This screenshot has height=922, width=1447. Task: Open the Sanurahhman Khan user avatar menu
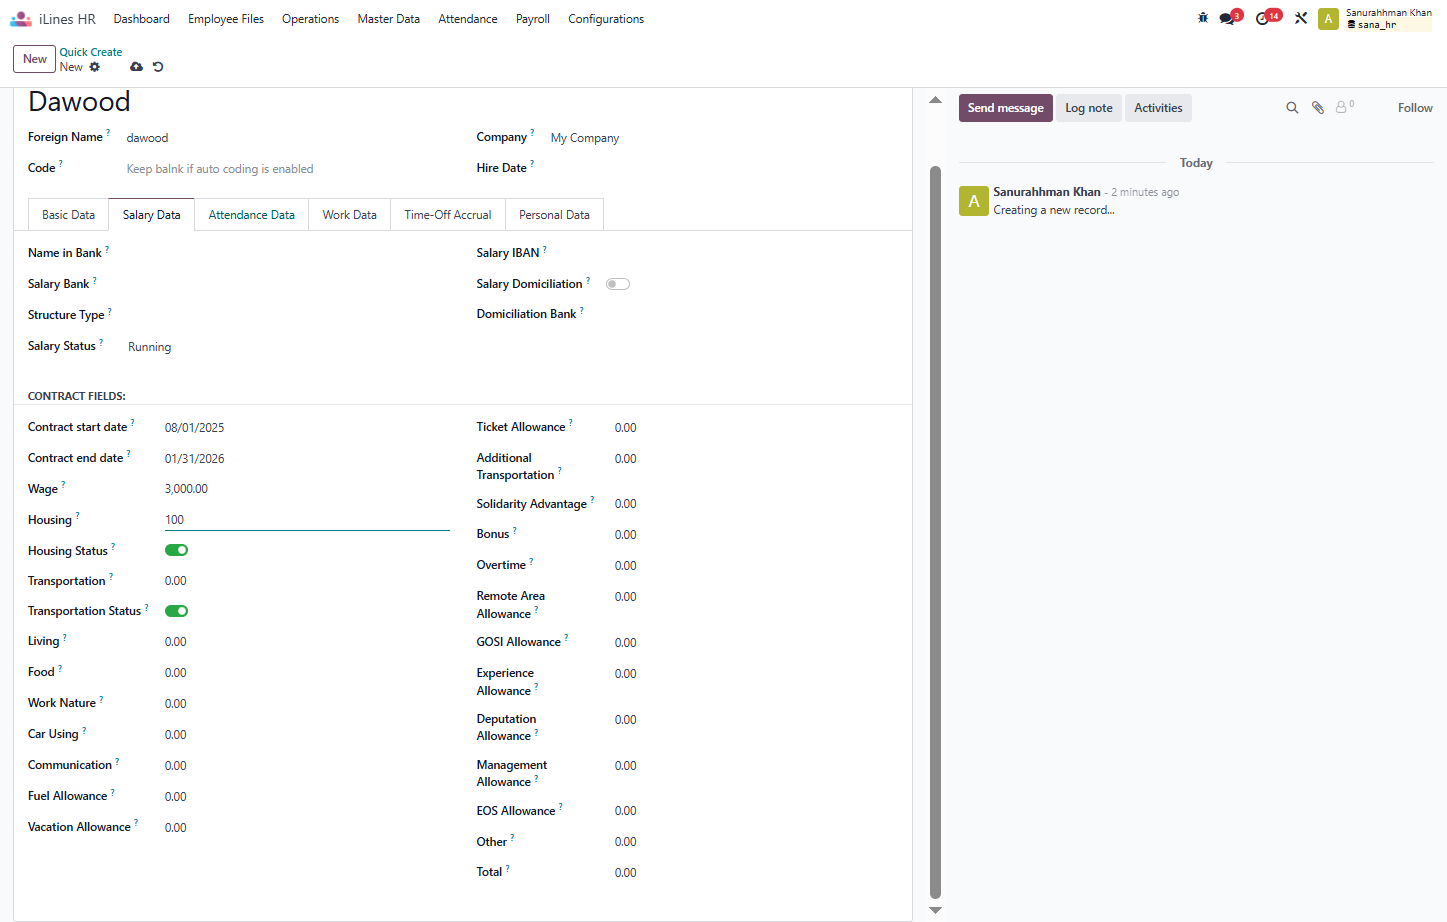(1328, 19)
